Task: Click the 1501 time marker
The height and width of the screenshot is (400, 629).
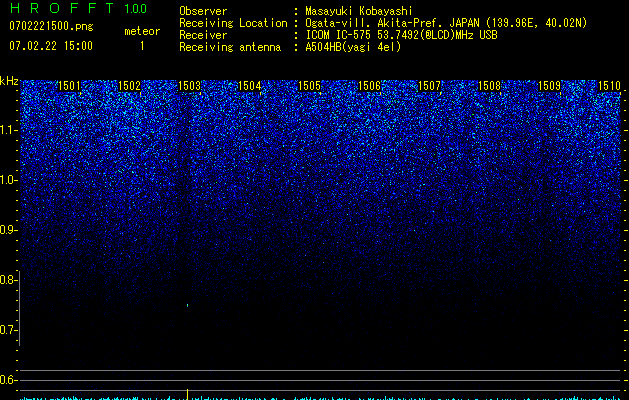Action: (69, 86)
